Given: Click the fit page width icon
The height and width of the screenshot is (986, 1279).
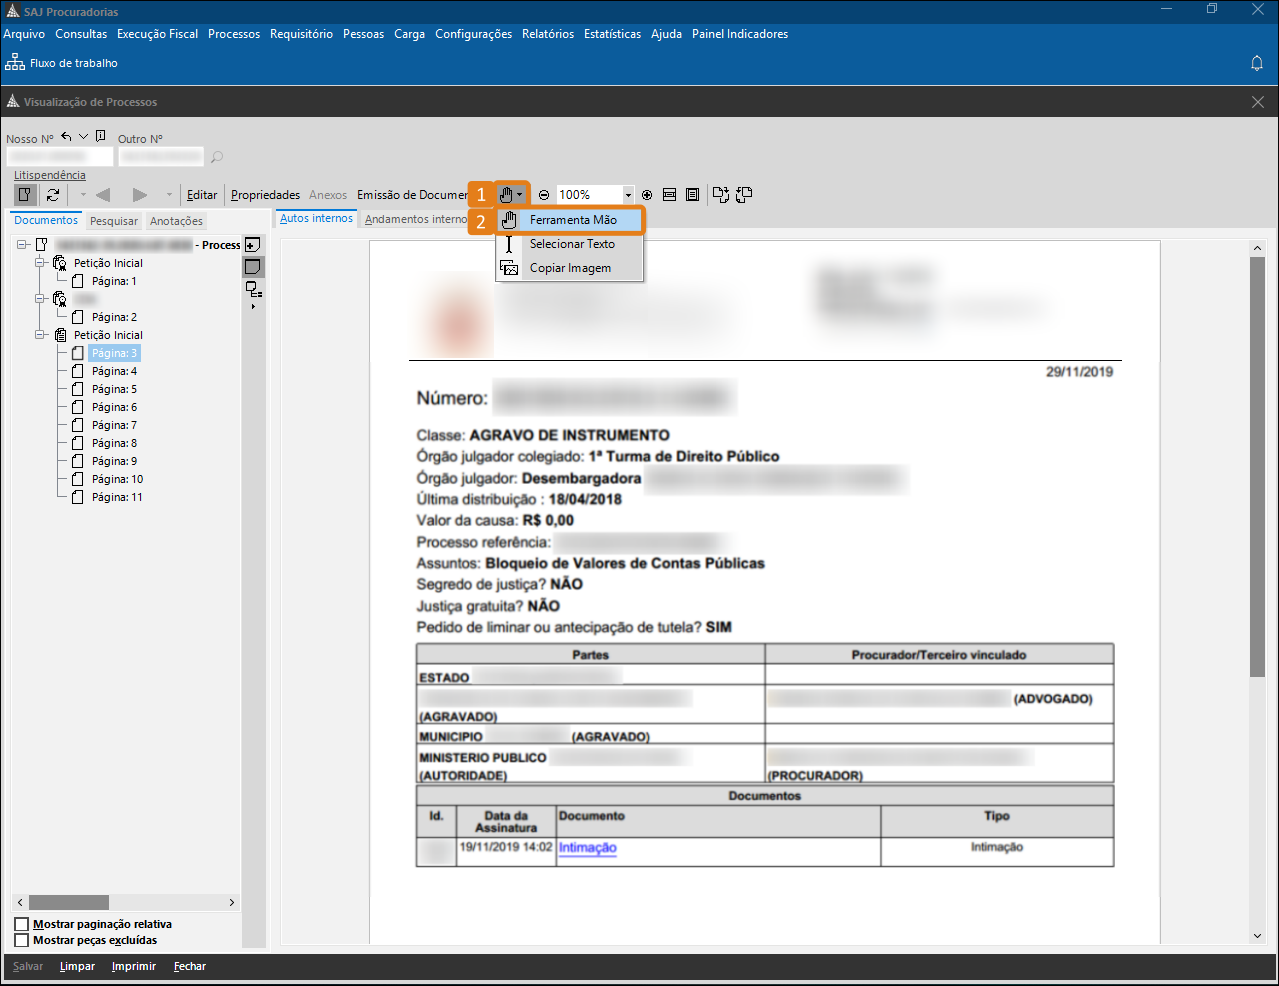Looking at the screenshot, I should [x=670, y=195].
